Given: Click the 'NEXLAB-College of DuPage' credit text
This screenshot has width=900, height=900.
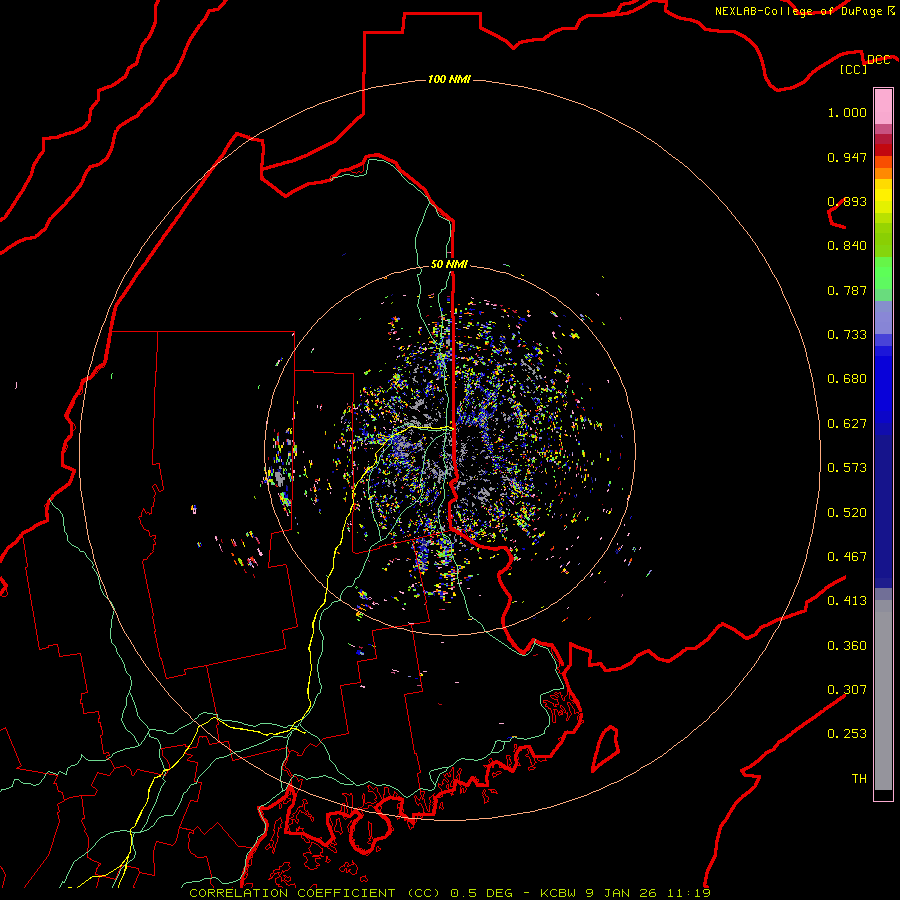Looking at the screenshot, I should [798, 11].
